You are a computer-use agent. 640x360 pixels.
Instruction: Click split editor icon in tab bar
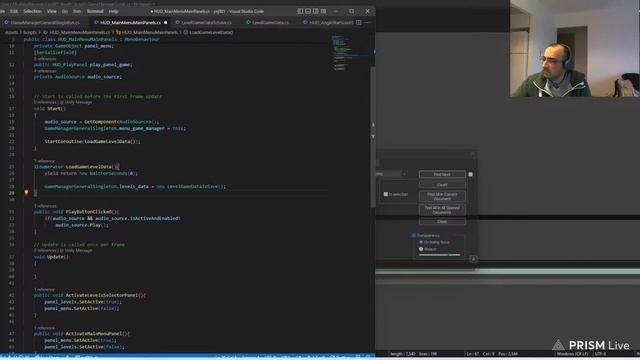tap(358, 22)
